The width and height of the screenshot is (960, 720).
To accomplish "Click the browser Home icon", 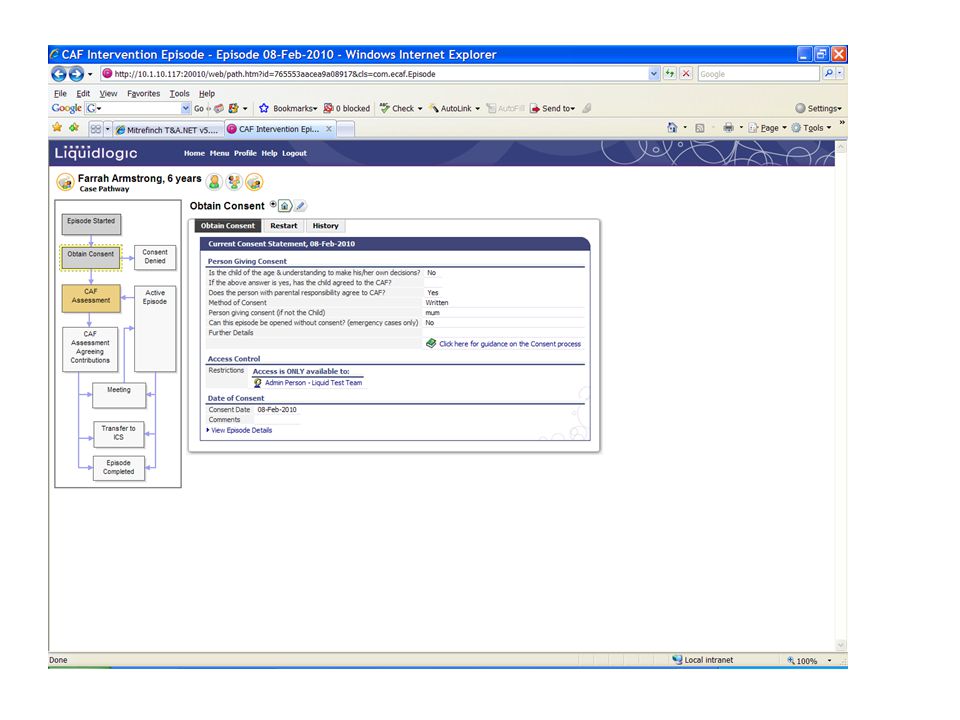I will [x=672, y=127].
